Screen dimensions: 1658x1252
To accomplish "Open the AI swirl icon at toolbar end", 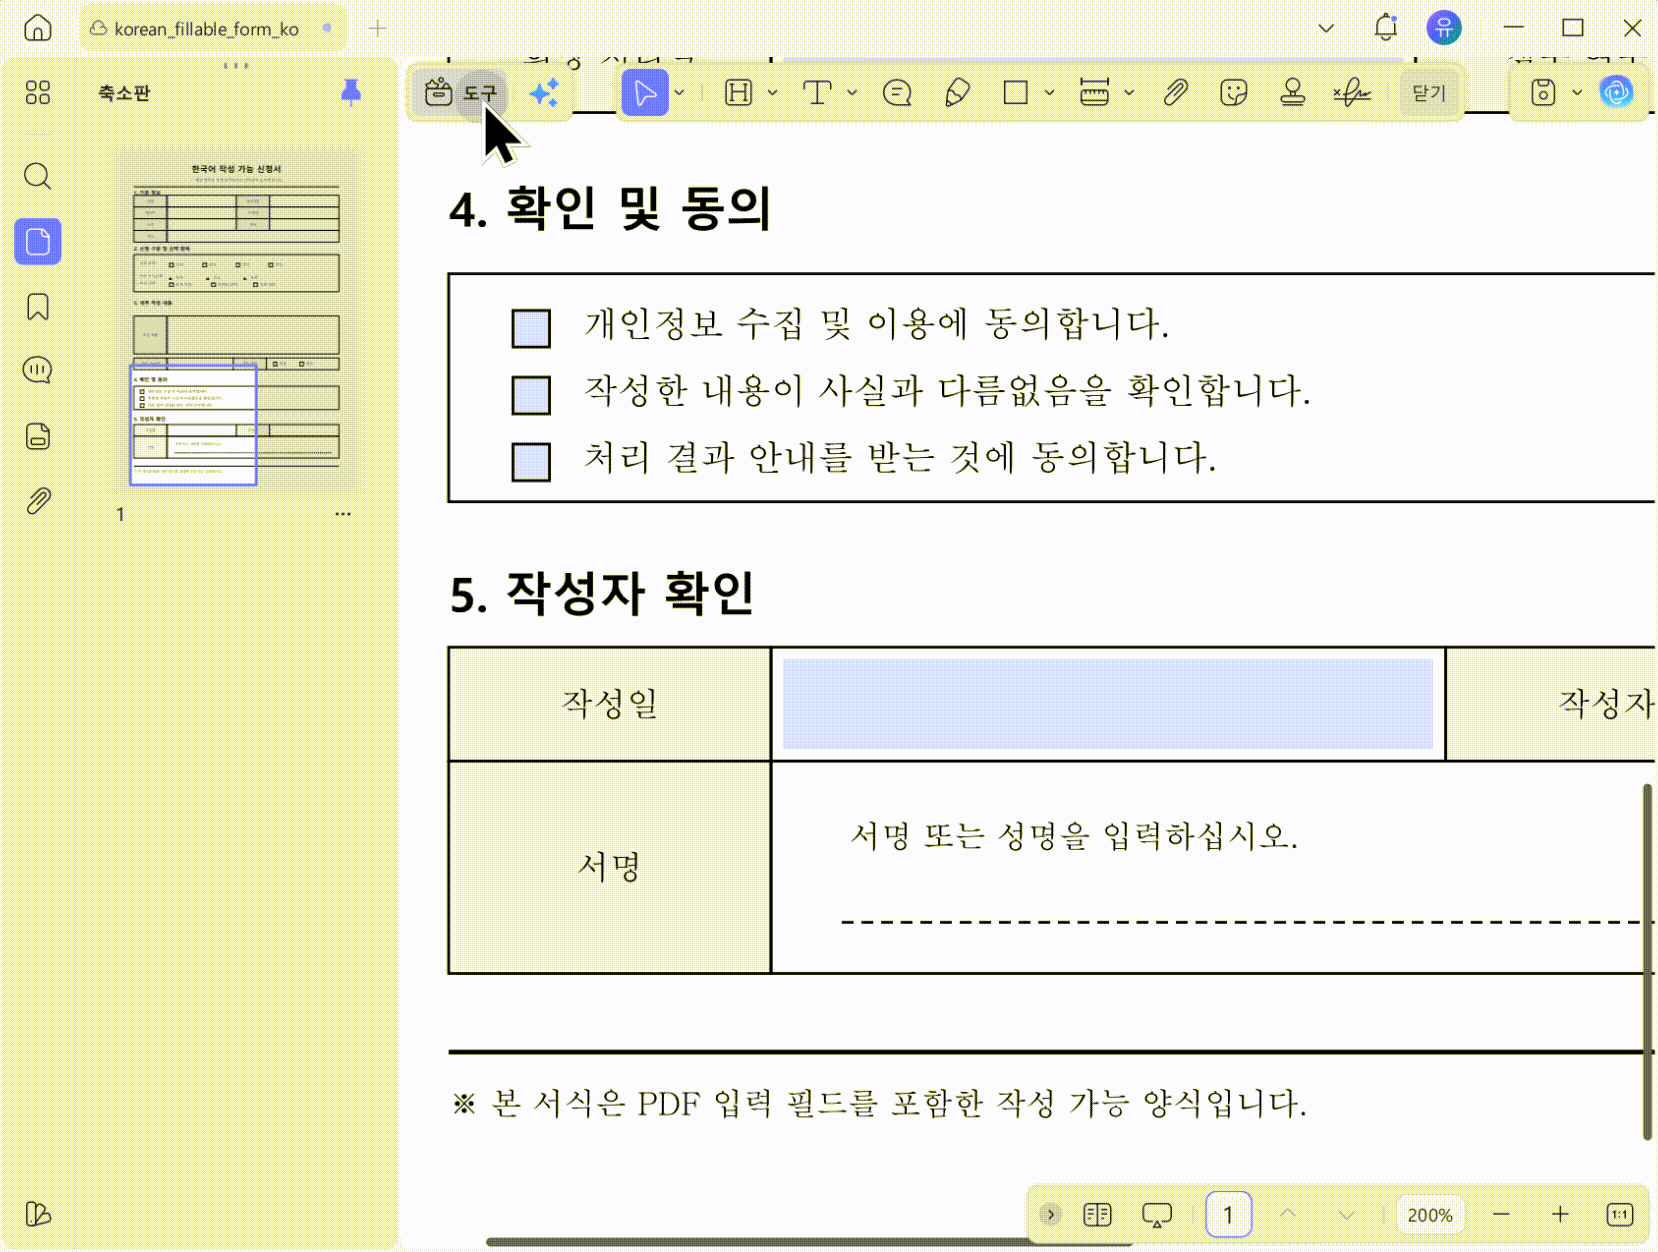I will click(x=1616, y=93).
